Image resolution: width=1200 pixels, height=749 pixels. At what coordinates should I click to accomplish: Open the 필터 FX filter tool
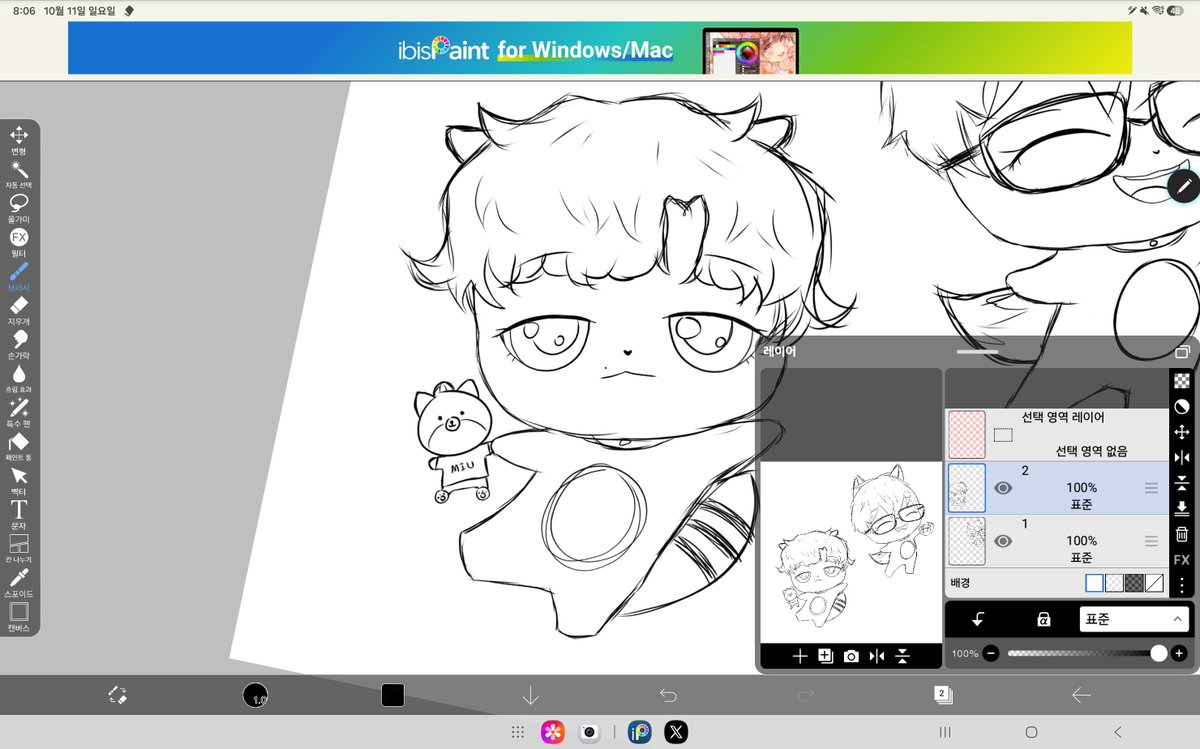tap(19, 241)
